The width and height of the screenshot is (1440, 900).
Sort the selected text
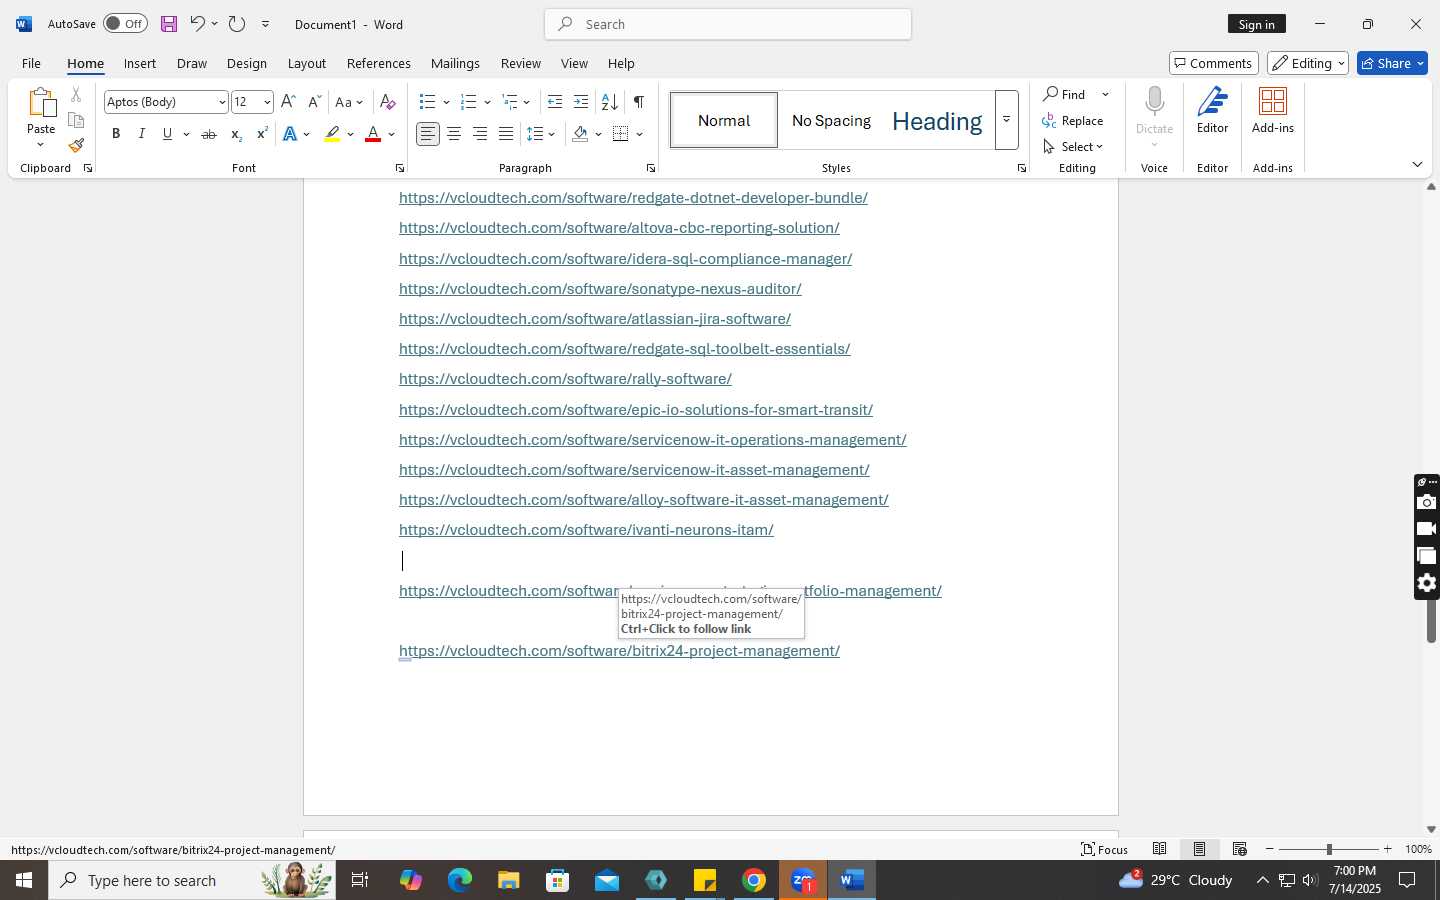click(x=609, y=102)
